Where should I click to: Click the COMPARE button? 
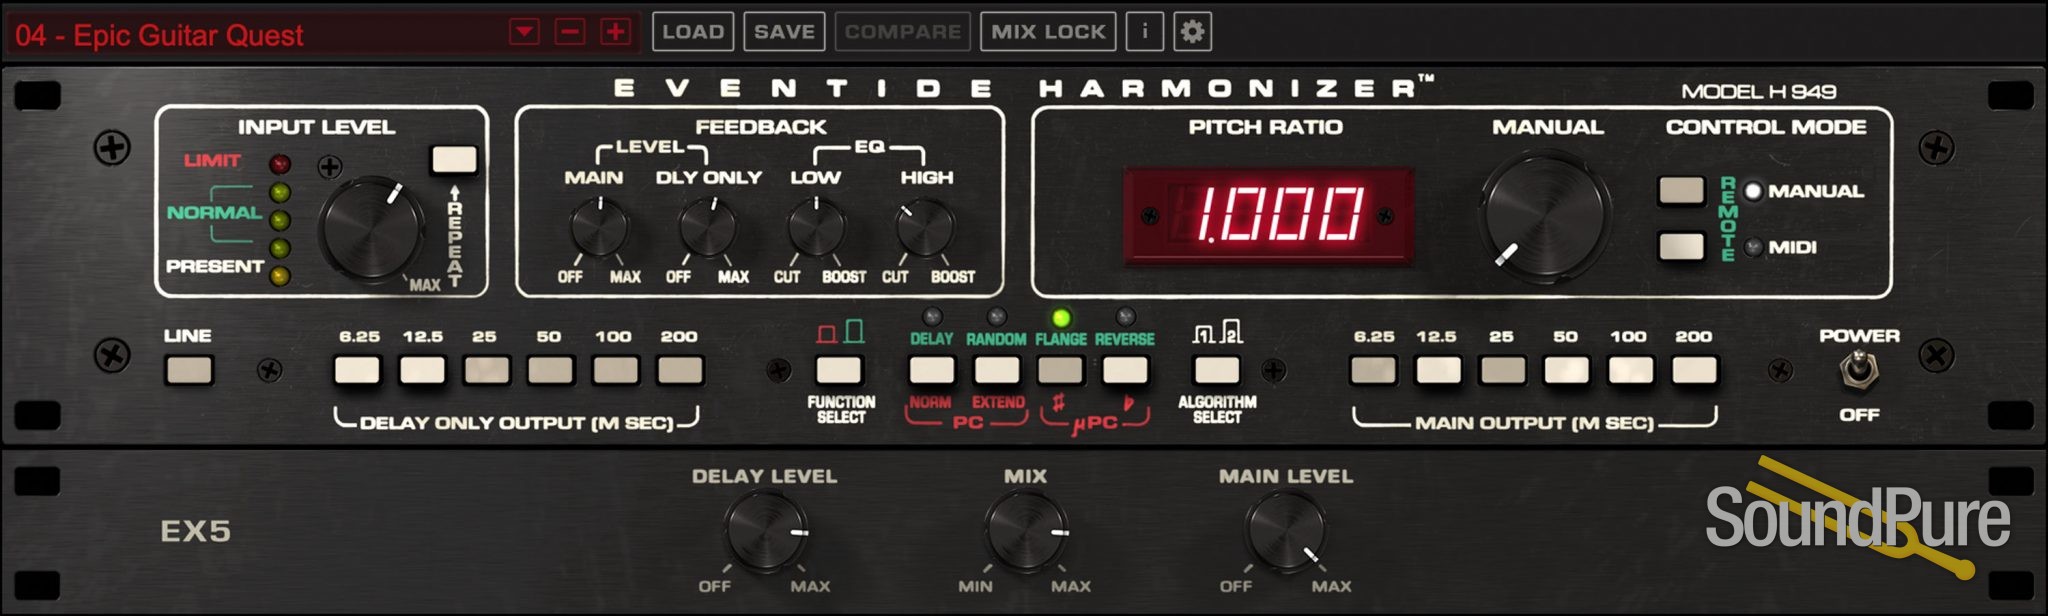[903, 32]
